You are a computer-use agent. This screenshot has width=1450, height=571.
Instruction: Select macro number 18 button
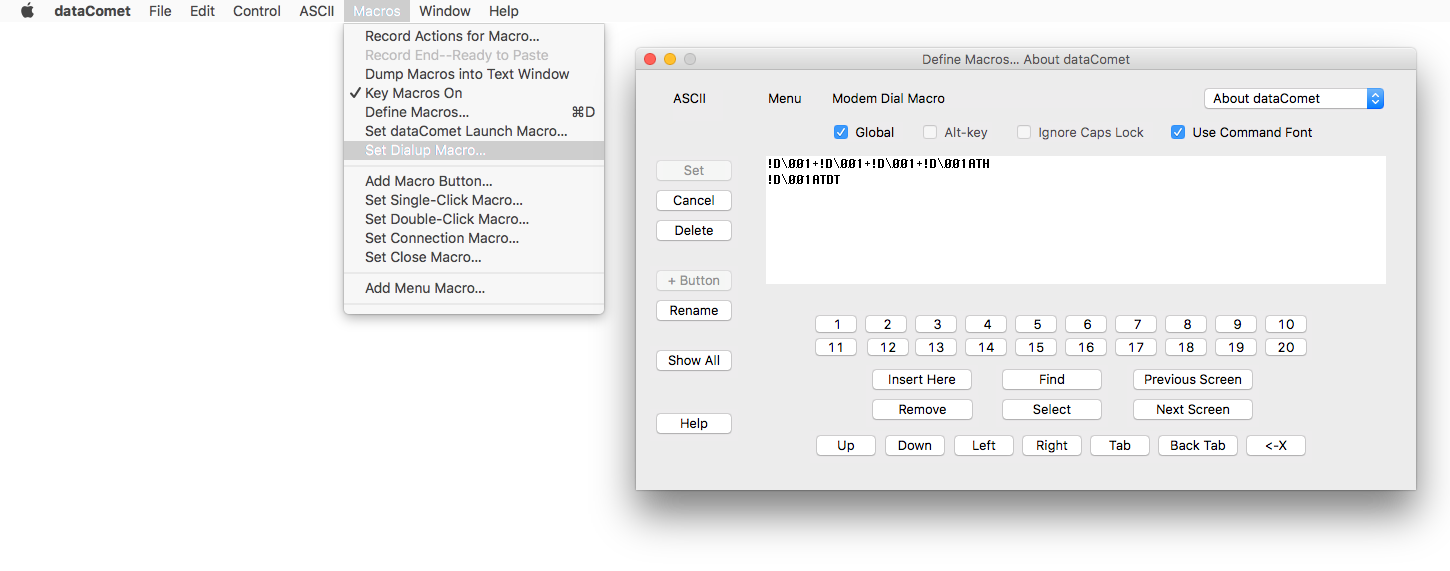pyautogui.click(x=1187, y=347)
